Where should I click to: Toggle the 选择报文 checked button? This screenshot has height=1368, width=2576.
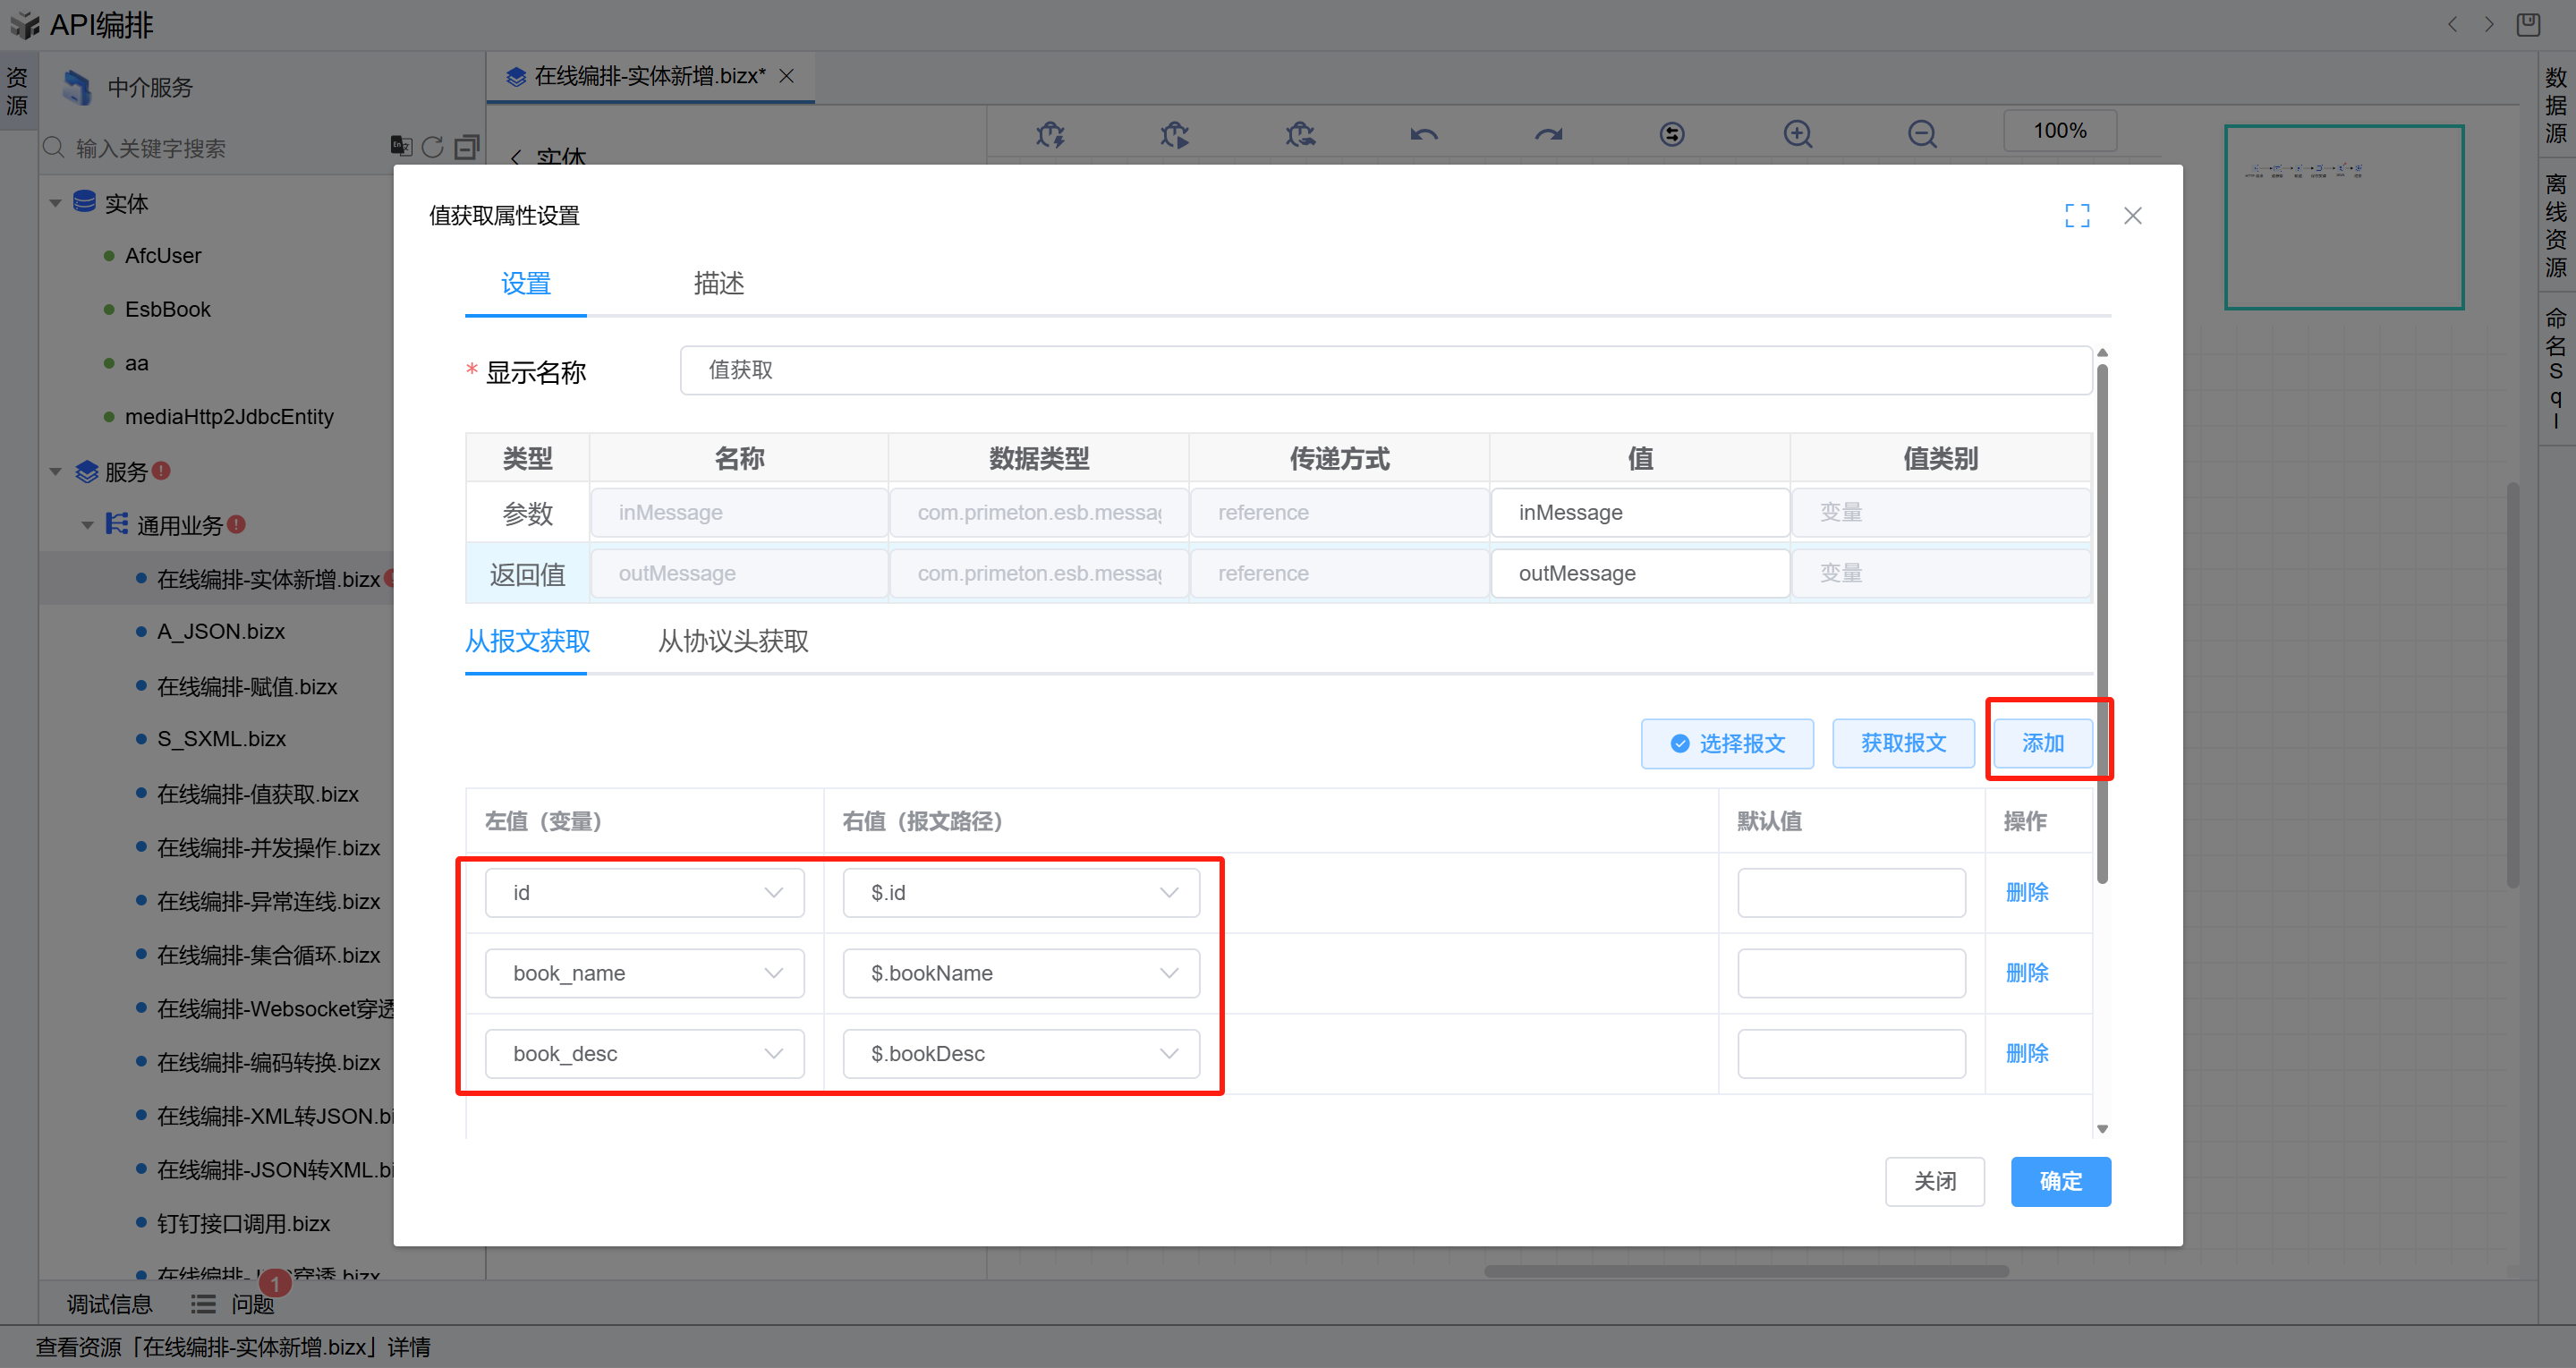[1726, 743]
